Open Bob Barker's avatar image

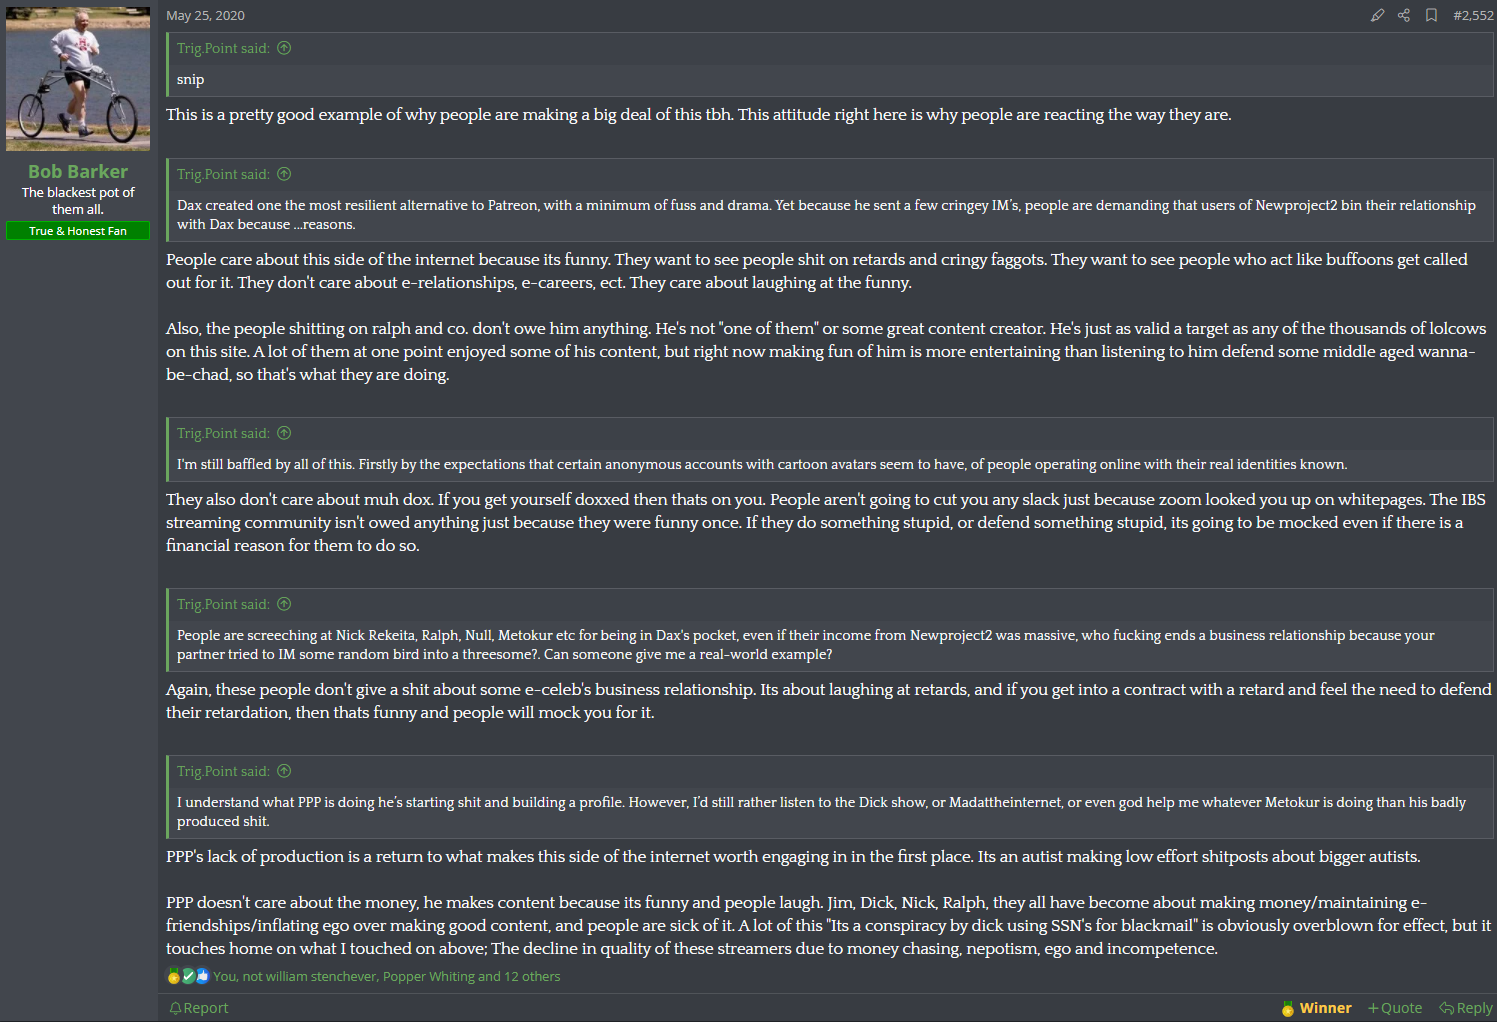[x=78, y=79]
